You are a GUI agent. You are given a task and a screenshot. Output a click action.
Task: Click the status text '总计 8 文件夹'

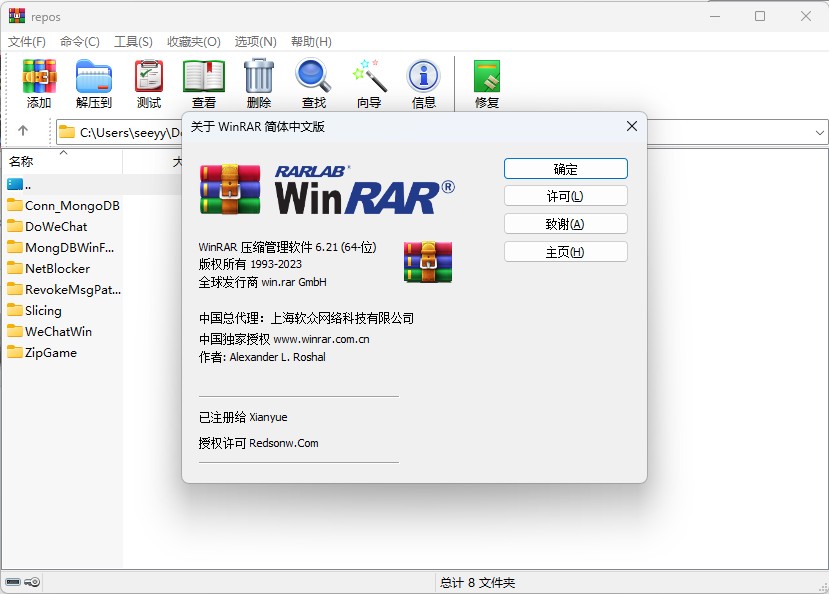pyautogui.click(x=477, y=582)
